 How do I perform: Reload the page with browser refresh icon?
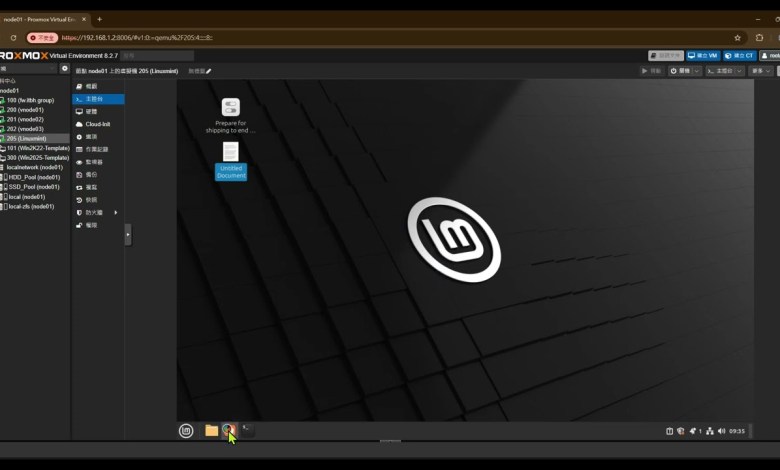coord(13,38)
